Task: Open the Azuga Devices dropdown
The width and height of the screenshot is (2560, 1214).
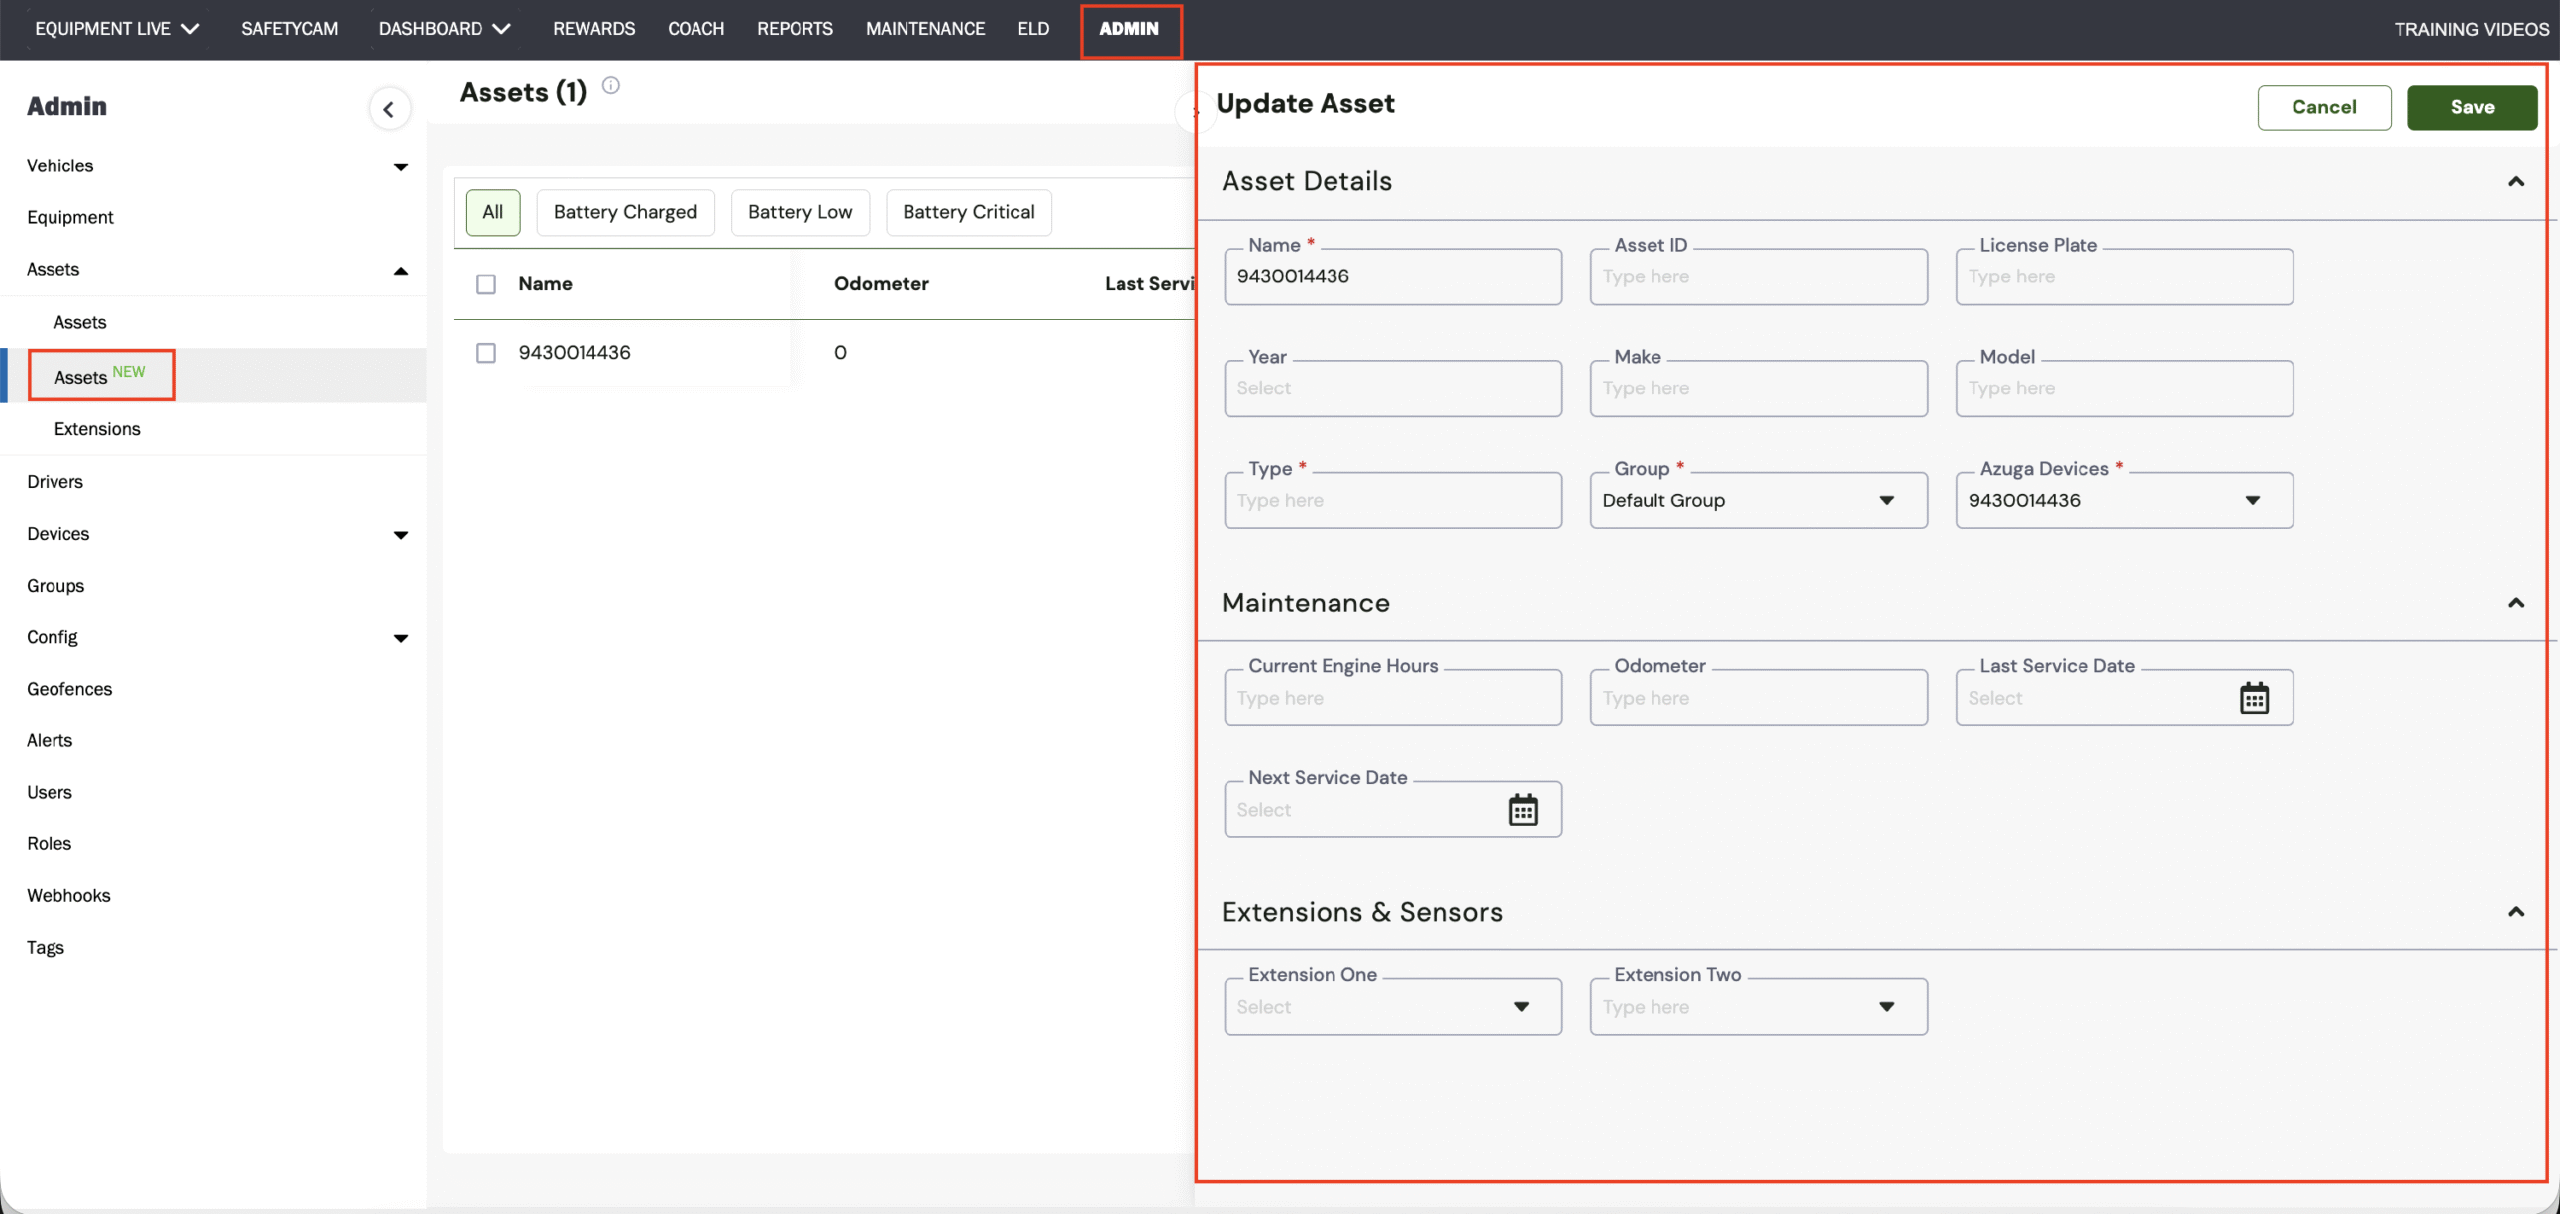Action: click(x=2253, y=500)
